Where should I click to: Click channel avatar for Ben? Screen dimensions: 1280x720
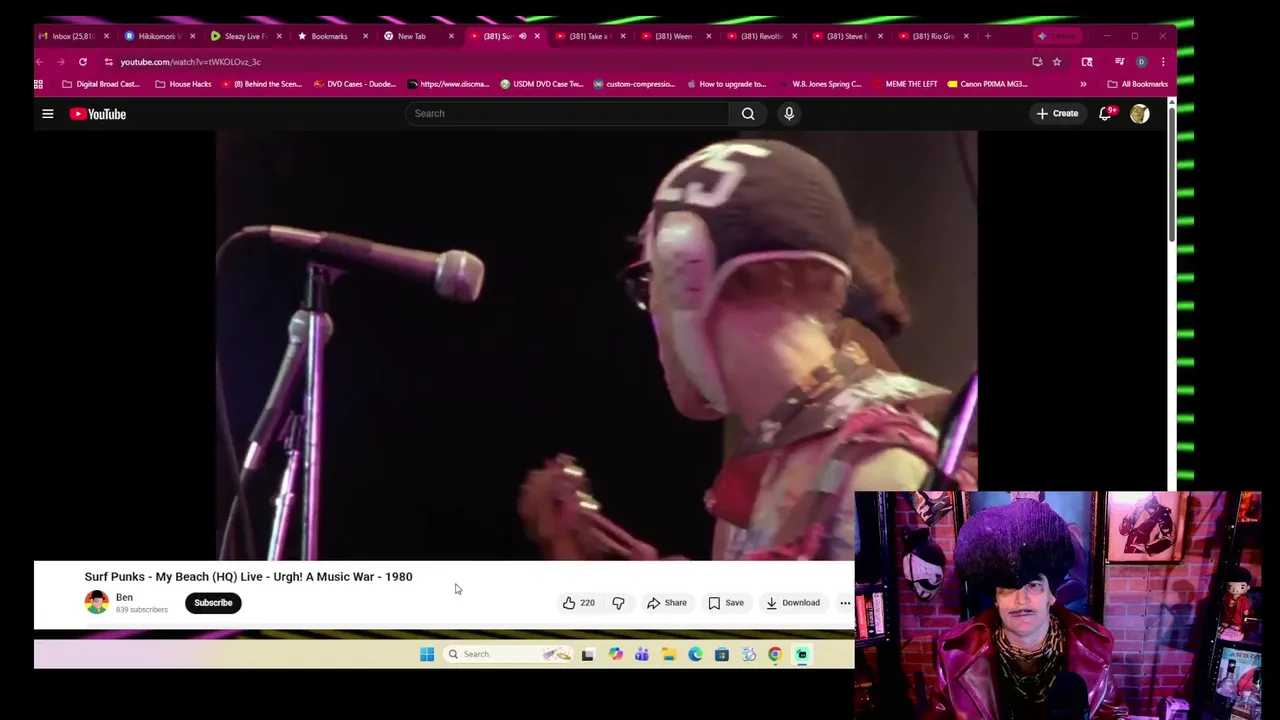click(97, 602)
